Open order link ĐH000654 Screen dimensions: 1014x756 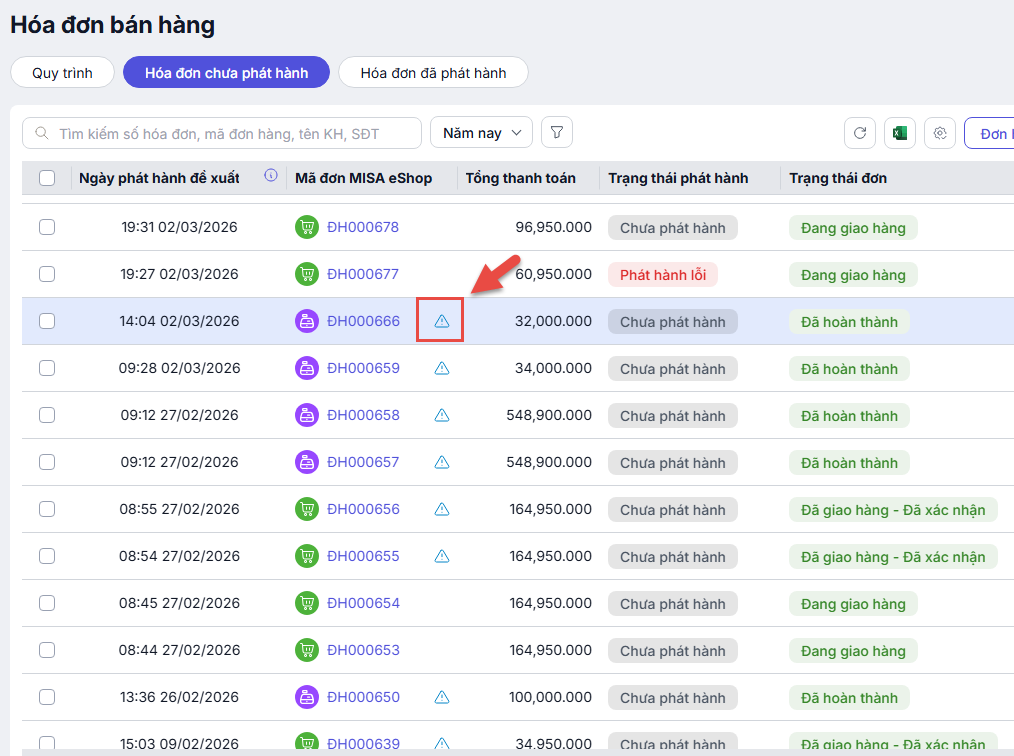pyautogui.click(x=363, y=603)
